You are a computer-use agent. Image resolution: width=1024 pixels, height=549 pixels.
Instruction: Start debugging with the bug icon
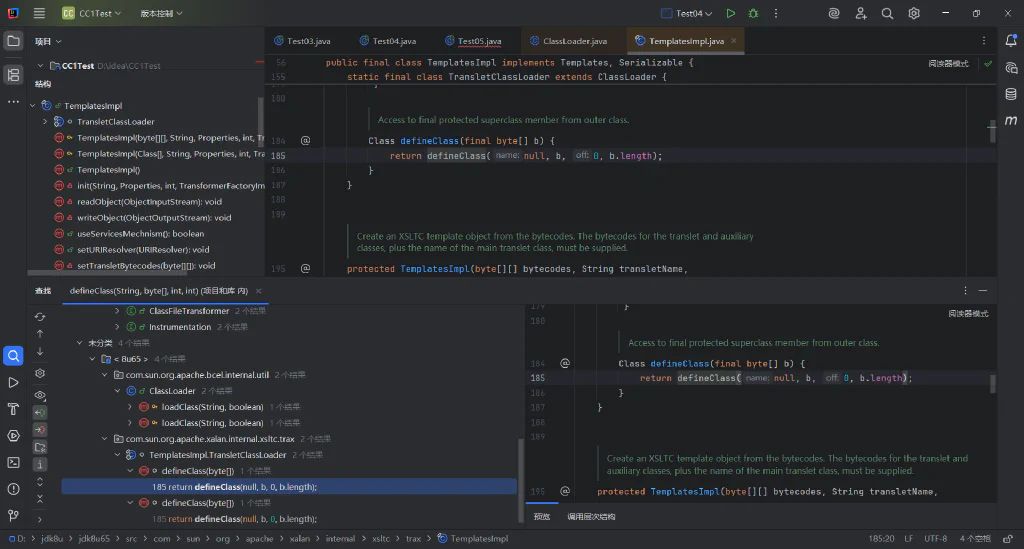coord(753,13)
